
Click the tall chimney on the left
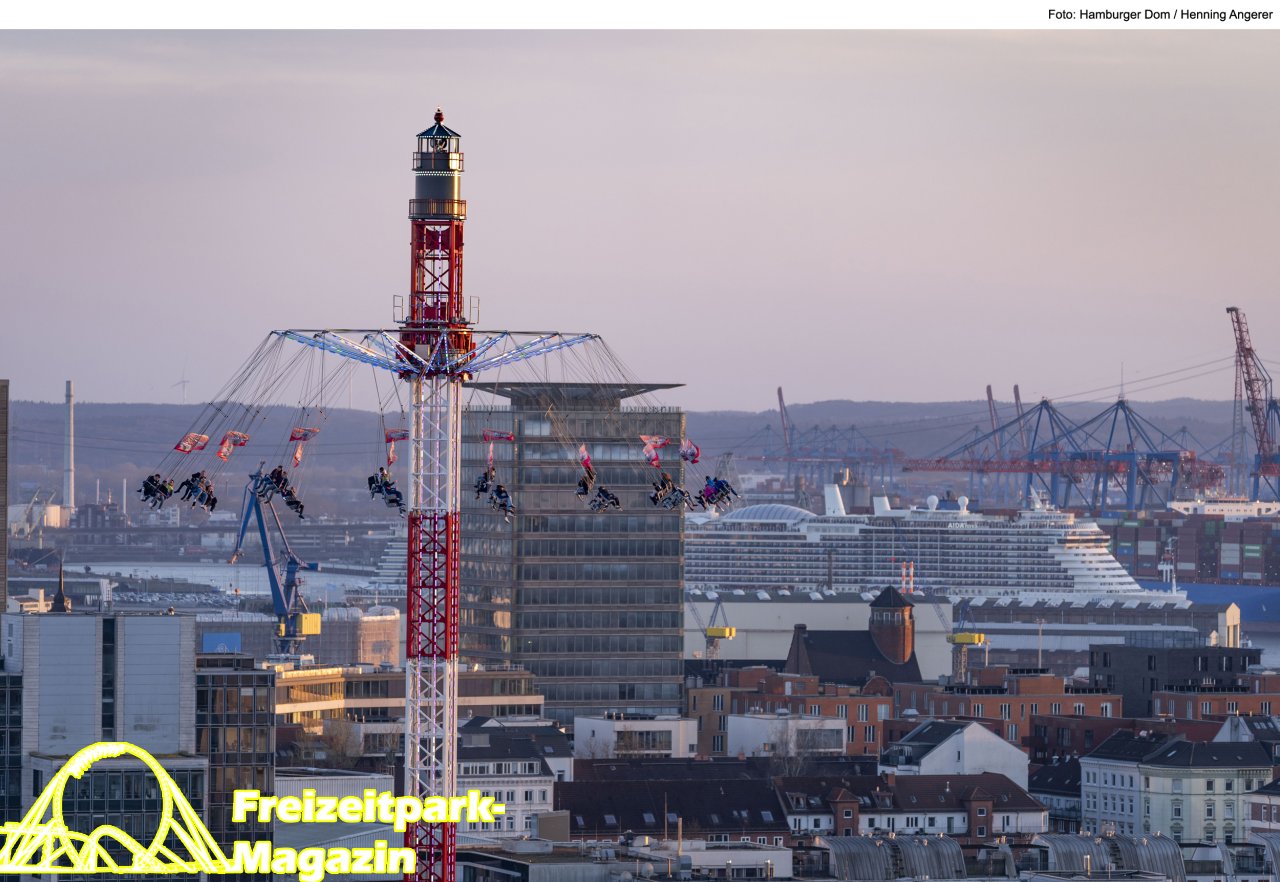pyautogui.click(x=68, y=443)
